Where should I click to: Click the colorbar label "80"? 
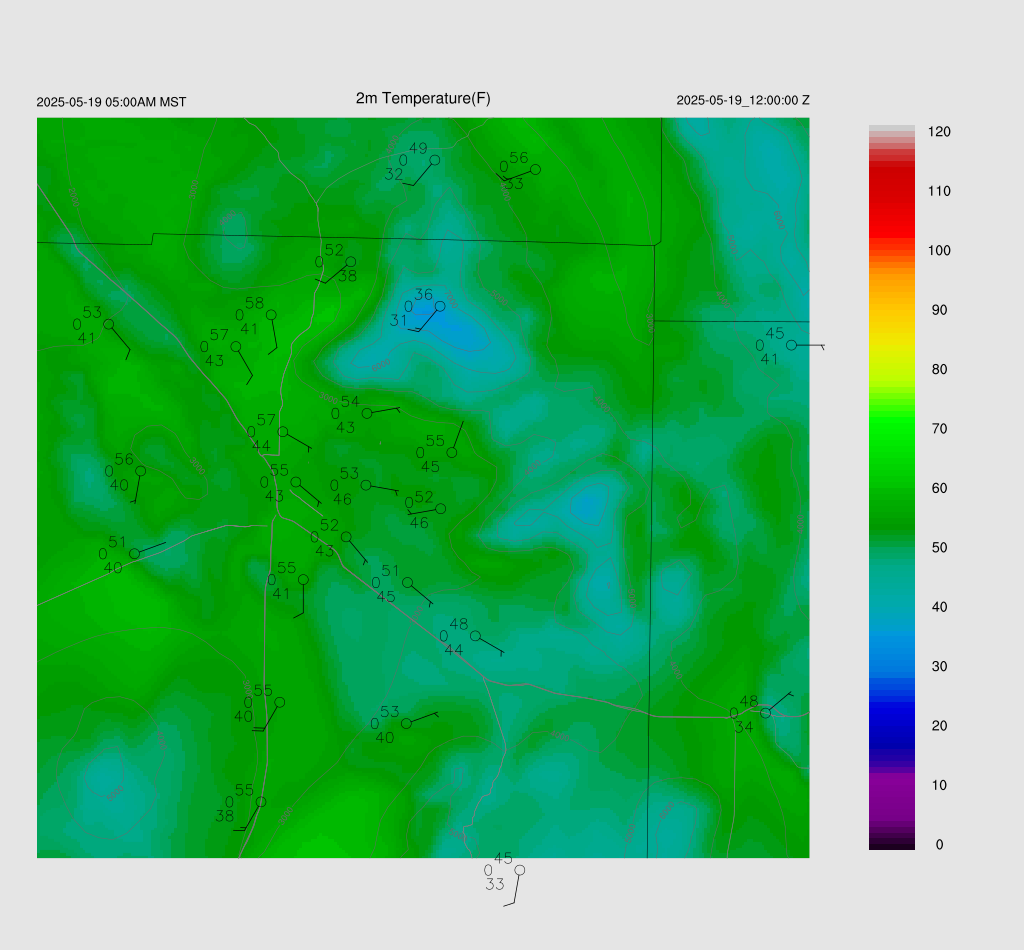pyautogui.click(x=939, y=370)
